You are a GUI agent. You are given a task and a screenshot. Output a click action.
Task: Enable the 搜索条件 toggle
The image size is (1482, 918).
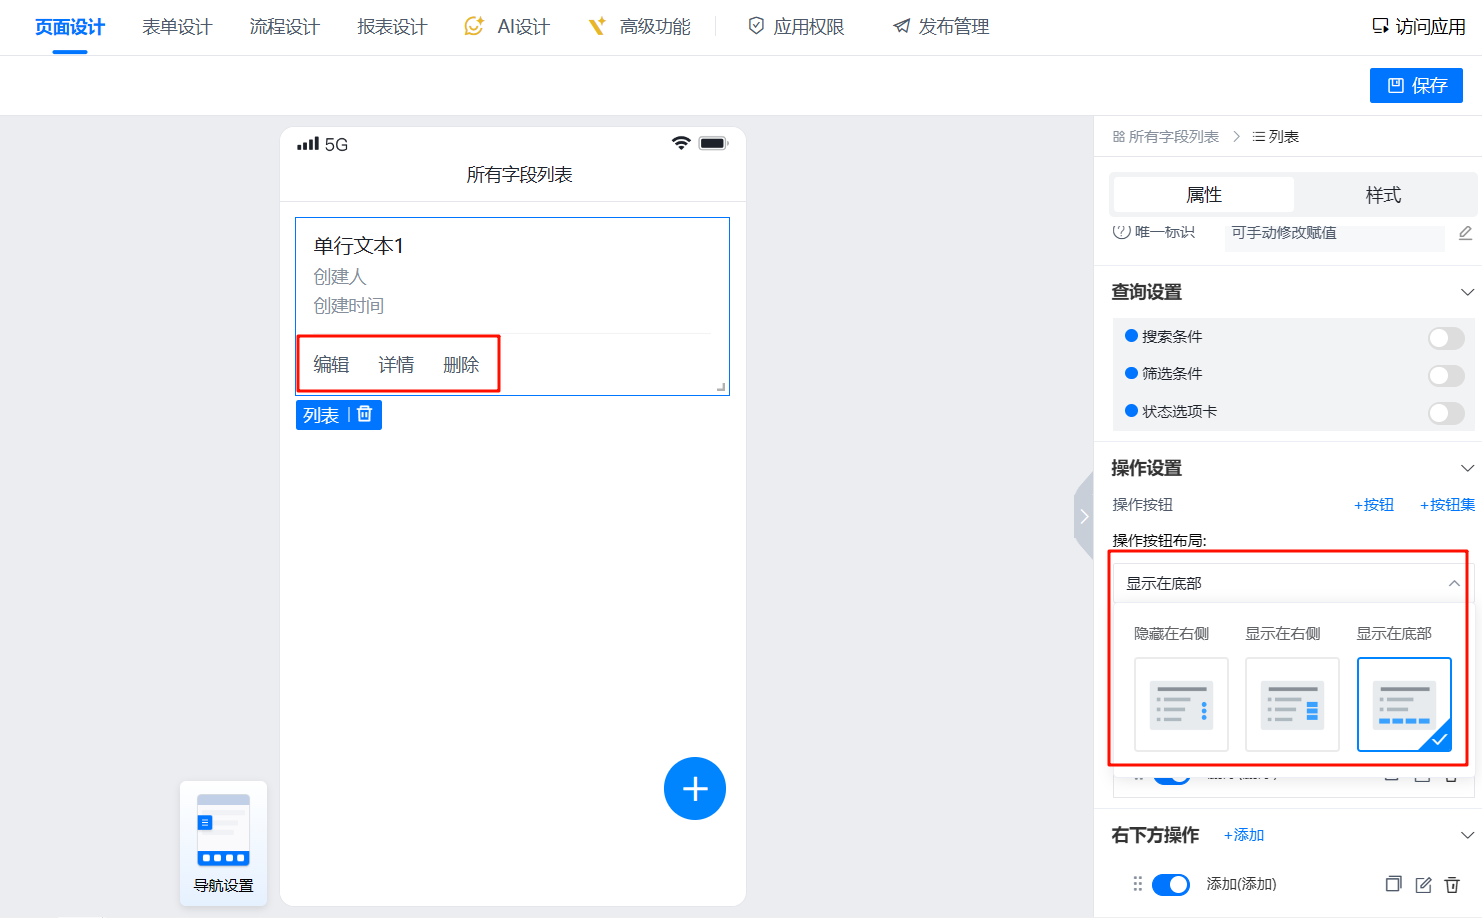(1445, 338)
